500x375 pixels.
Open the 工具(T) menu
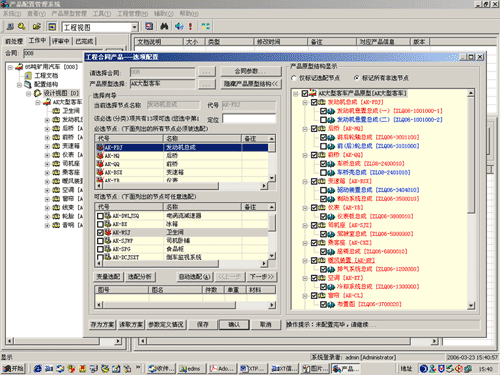pos(102,14)
